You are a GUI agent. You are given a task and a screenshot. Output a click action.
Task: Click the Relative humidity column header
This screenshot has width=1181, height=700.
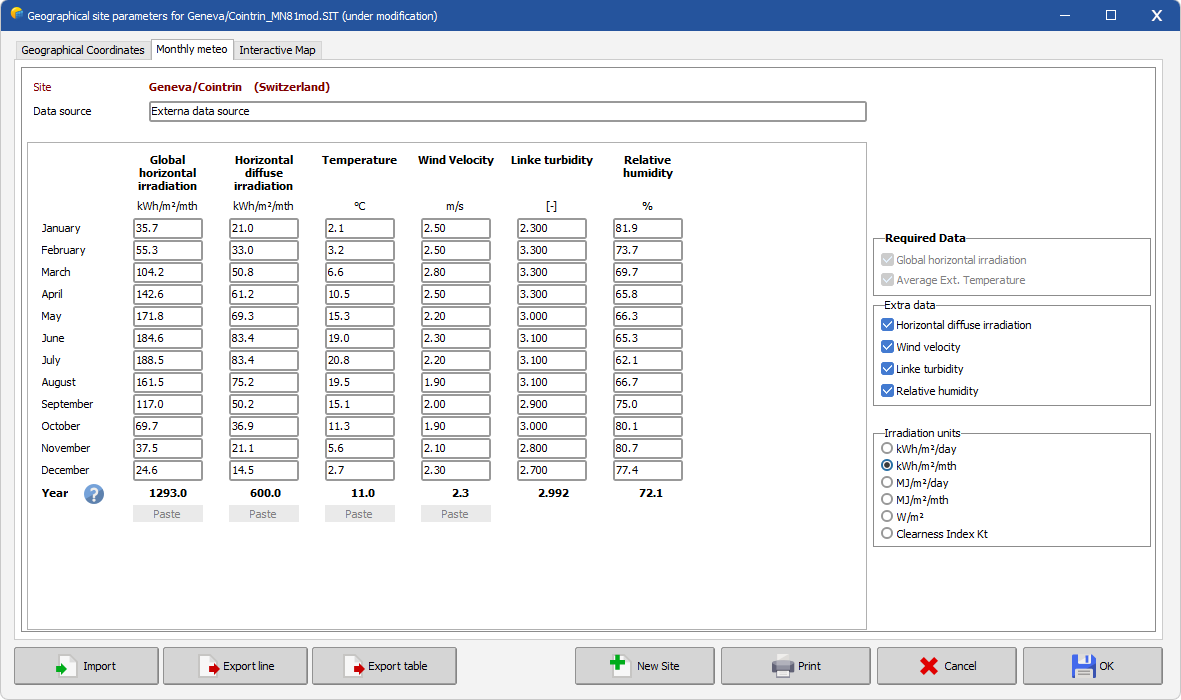pos(648,167)
